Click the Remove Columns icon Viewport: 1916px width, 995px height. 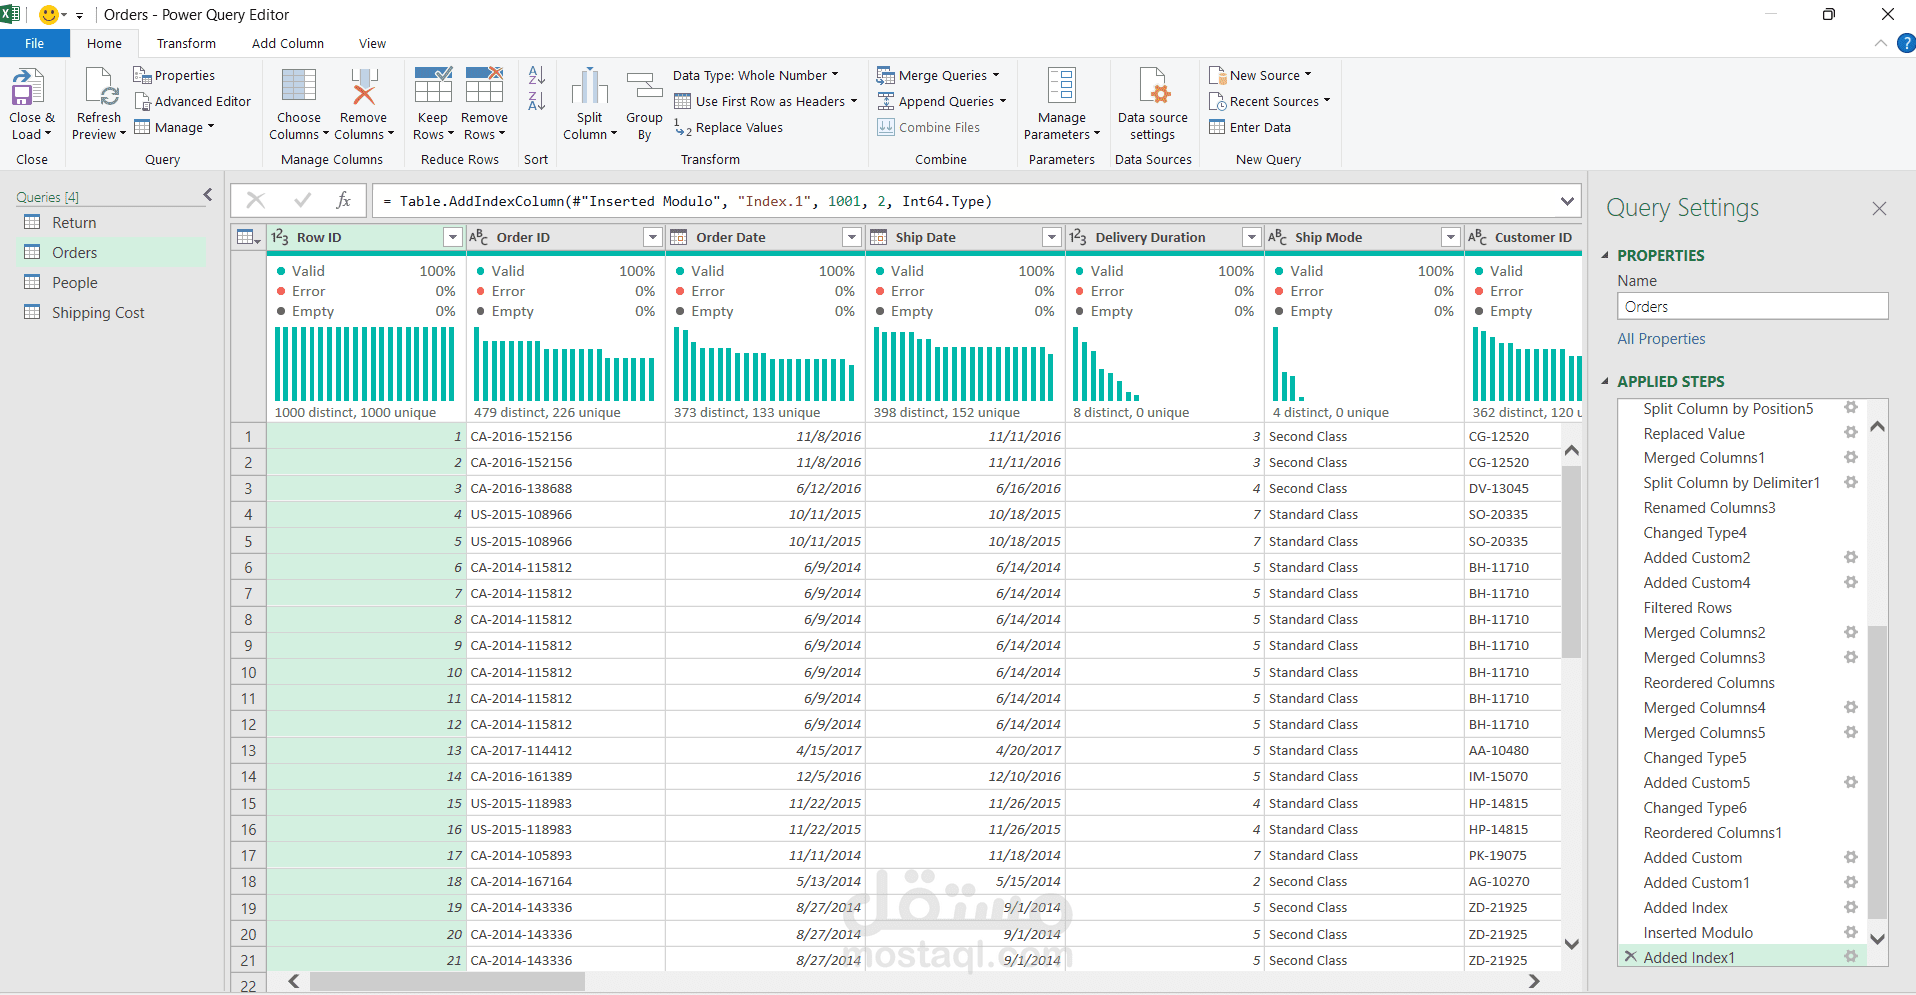pyautogui.click(x=363, y=86)
